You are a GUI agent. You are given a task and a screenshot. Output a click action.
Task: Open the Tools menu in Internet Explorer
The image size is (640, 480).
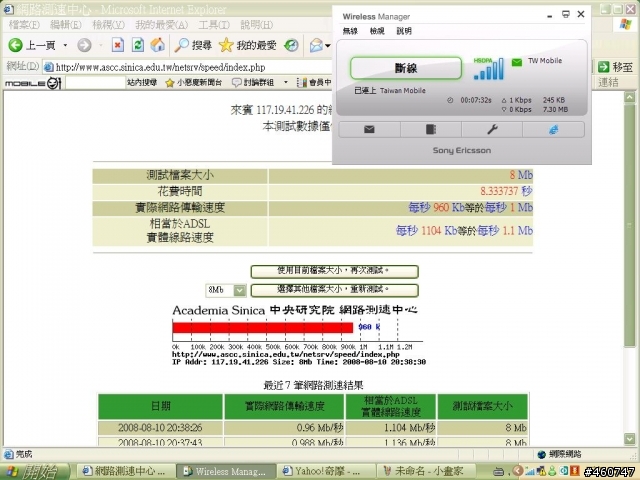[214, 25]
